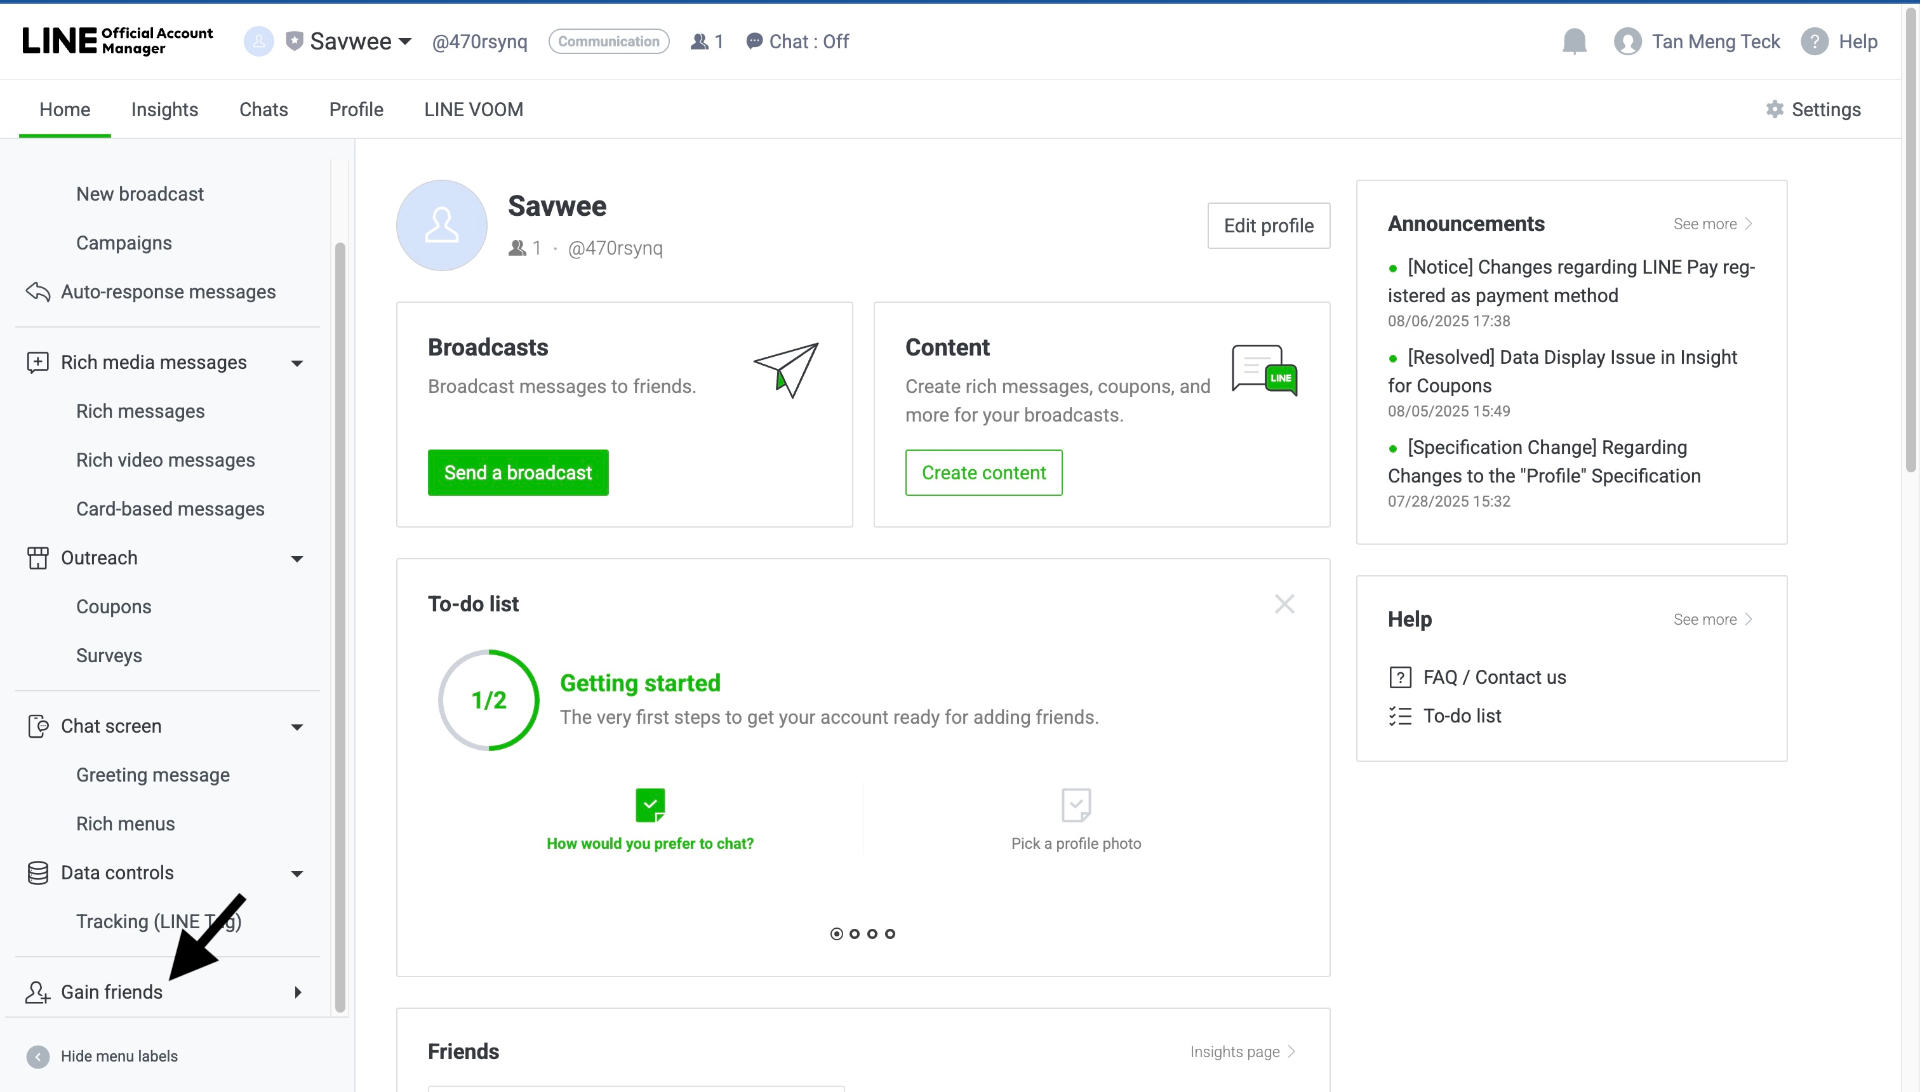The height and width of the screenshot is (1092, 1920).
Task: Go to the Insights page link
Action: [1243, 1052]
